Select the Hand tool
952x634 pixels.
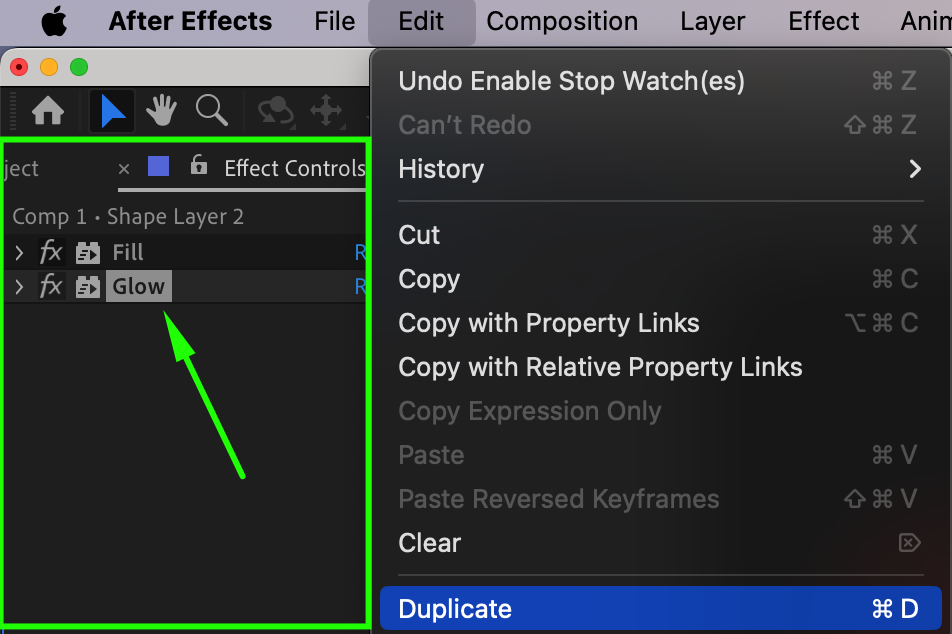tap(162, 111)
